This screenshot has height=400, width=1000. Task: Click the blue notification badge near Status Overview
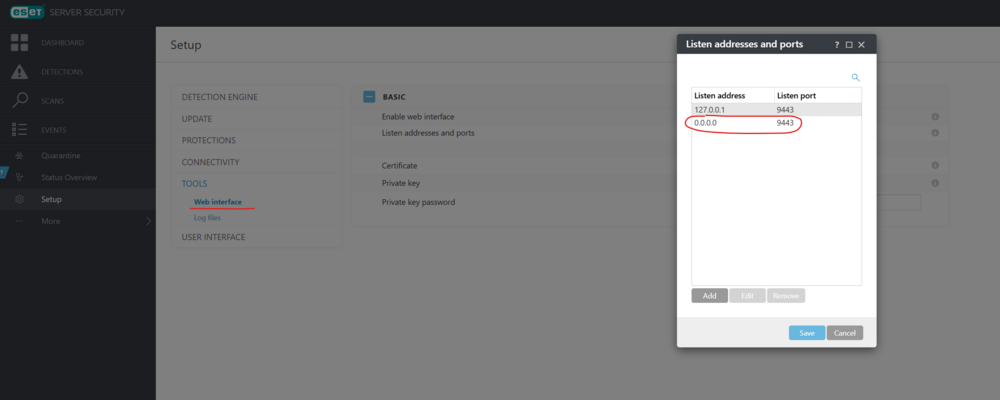[x=3, y=173]
